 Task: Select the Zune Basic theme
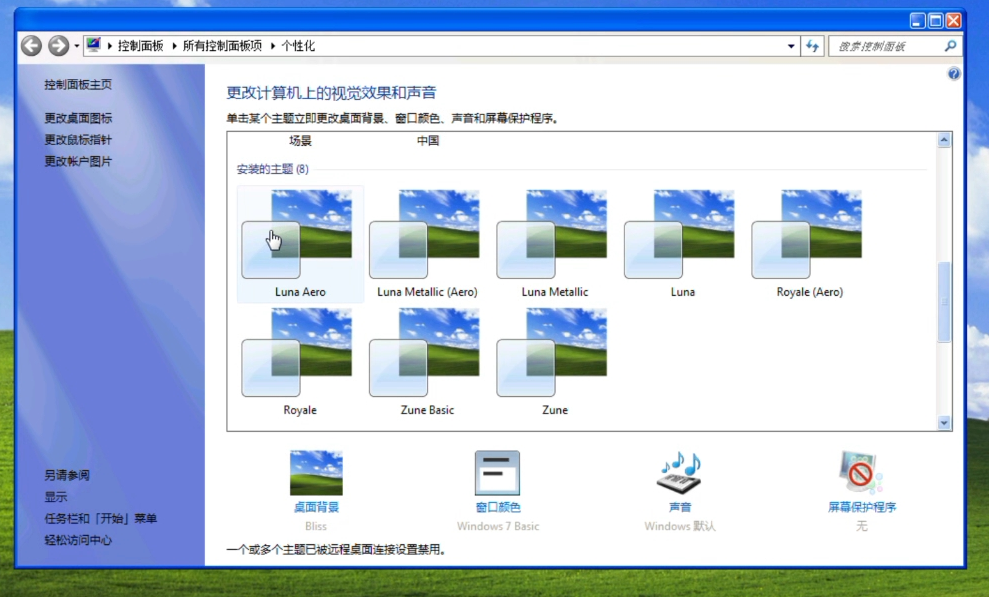click(x=427, y=362)
